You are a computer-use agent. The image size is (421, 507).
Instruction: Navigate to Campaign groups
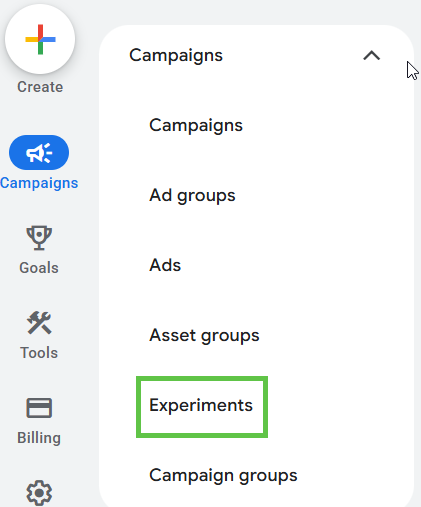coord(223,475)
